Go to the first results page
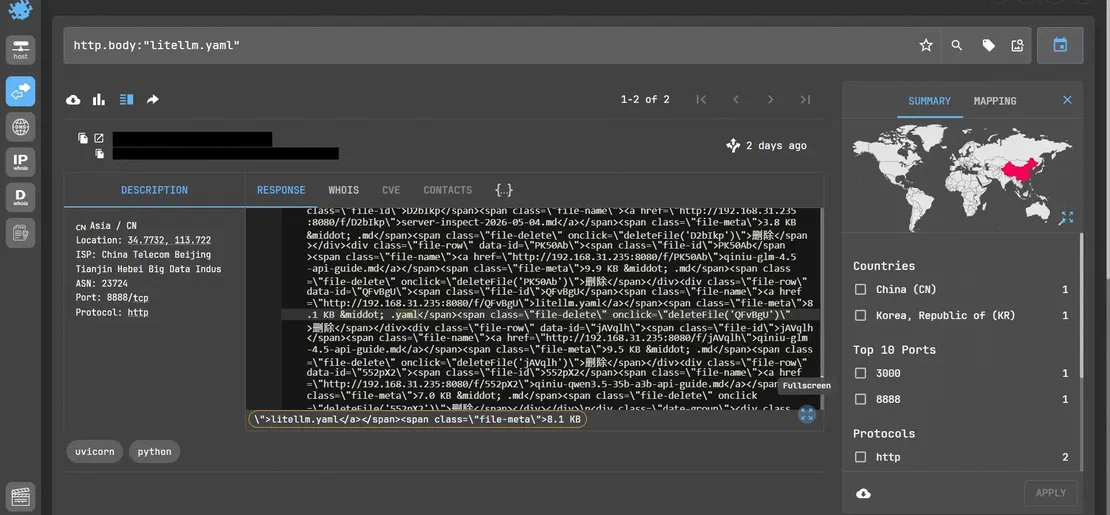1110x515 pixels. (702, 100)
